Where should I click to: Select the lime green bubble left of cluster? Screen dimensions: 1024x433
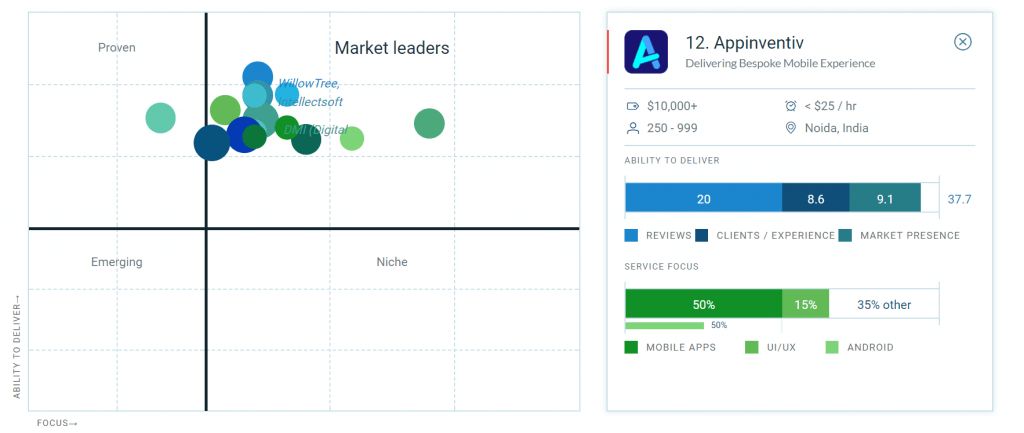pyautogui.click(x=225, y=110)
